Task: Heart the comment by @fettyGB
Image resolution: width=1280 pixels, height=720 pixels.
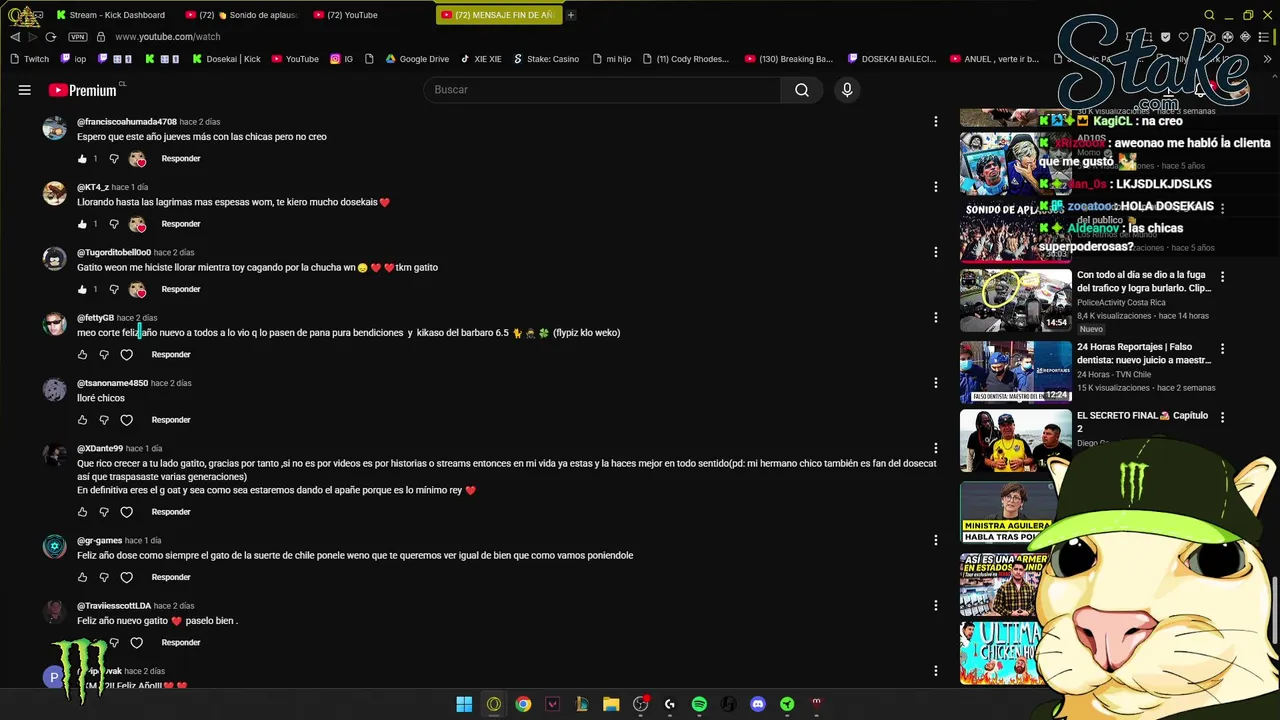Action: [126, 355]
